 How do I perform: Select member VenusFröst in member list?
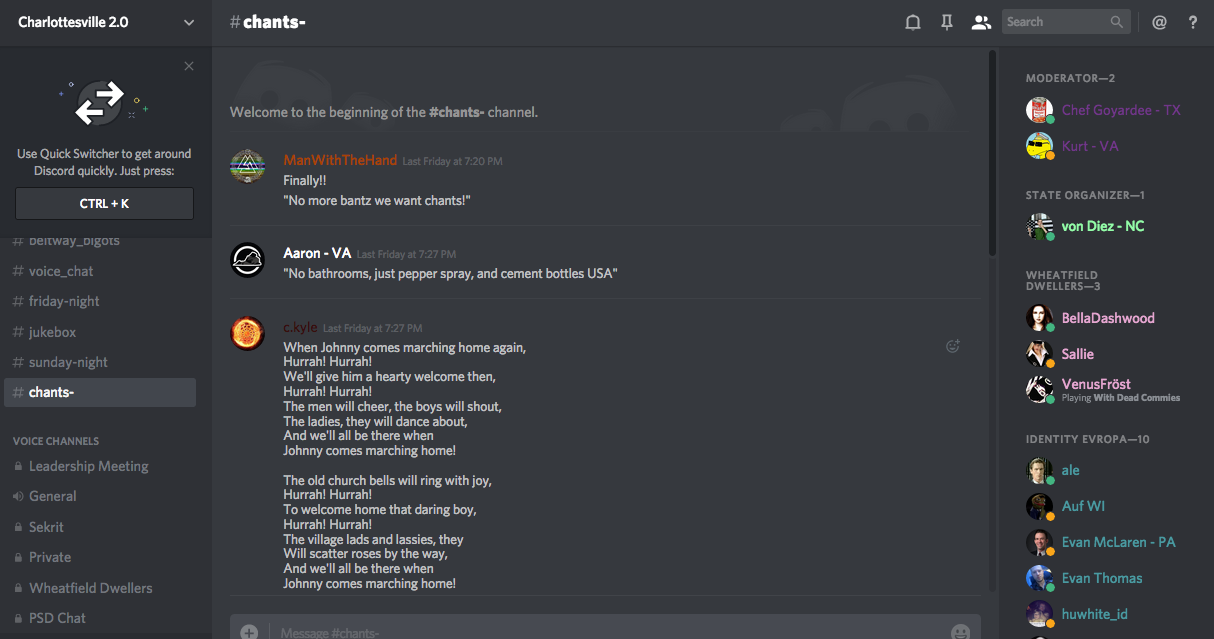click(x=1096, y=384)
